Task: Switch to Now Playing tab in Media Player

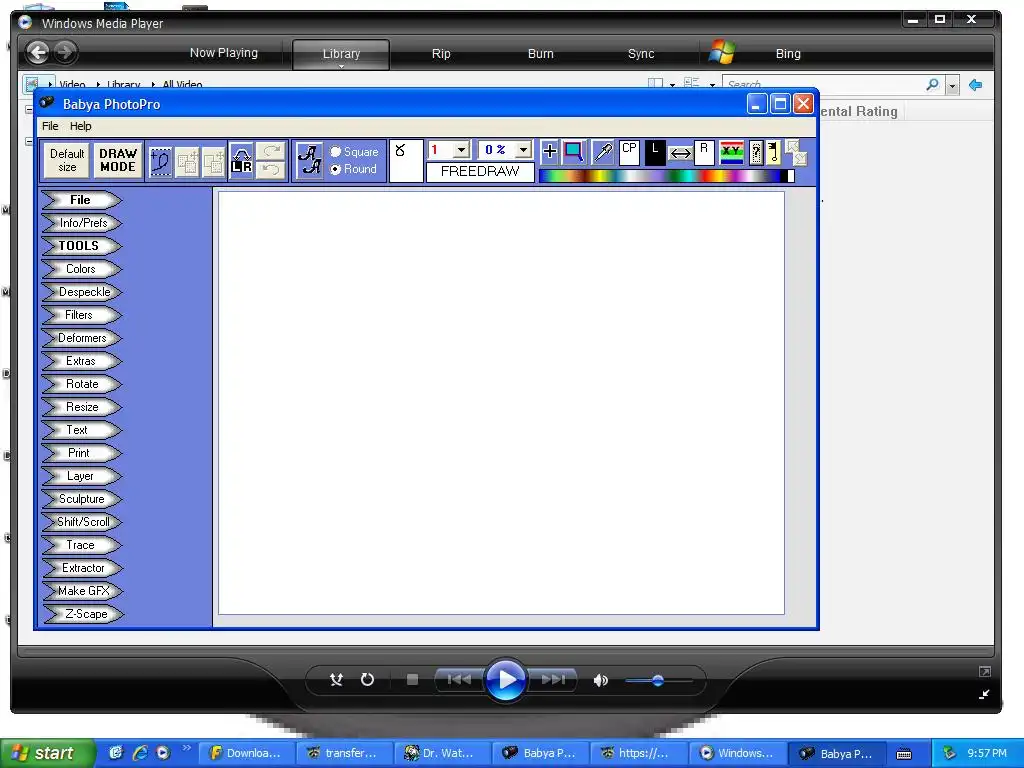Action: tap(223, 53)
